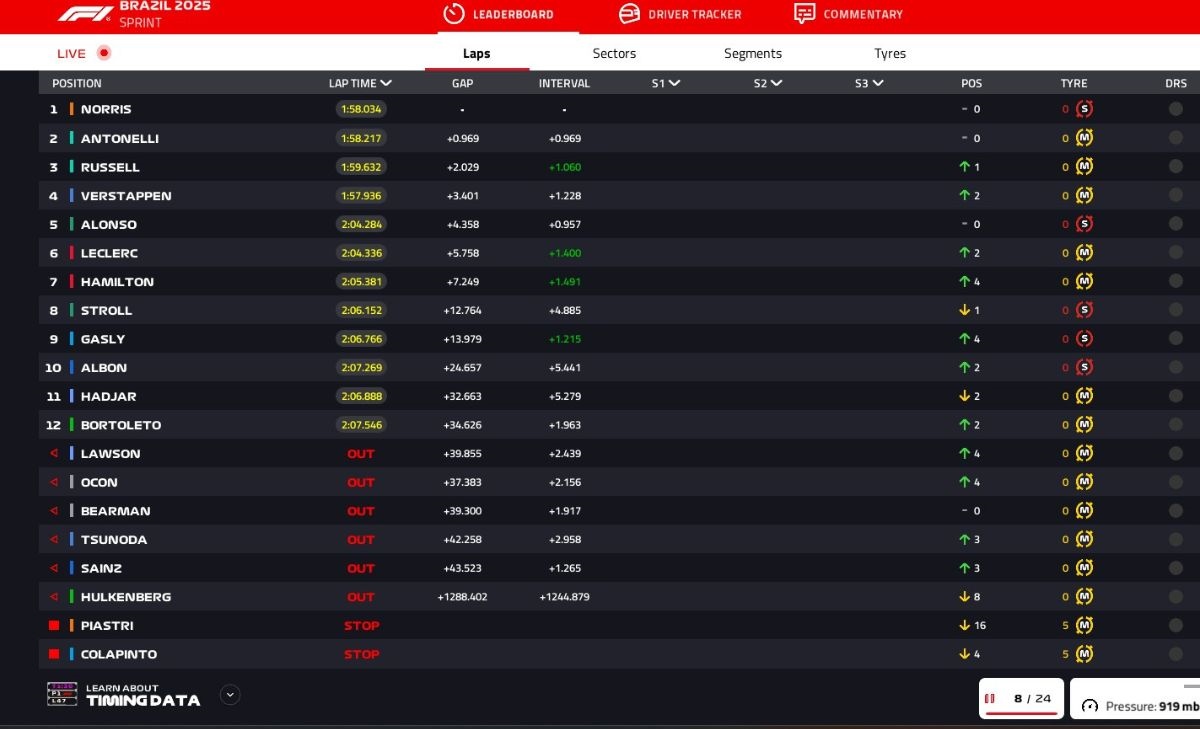Click the red stop marker beside Piastri
This screenshot has height=729, width=1200.
point(55,626)
